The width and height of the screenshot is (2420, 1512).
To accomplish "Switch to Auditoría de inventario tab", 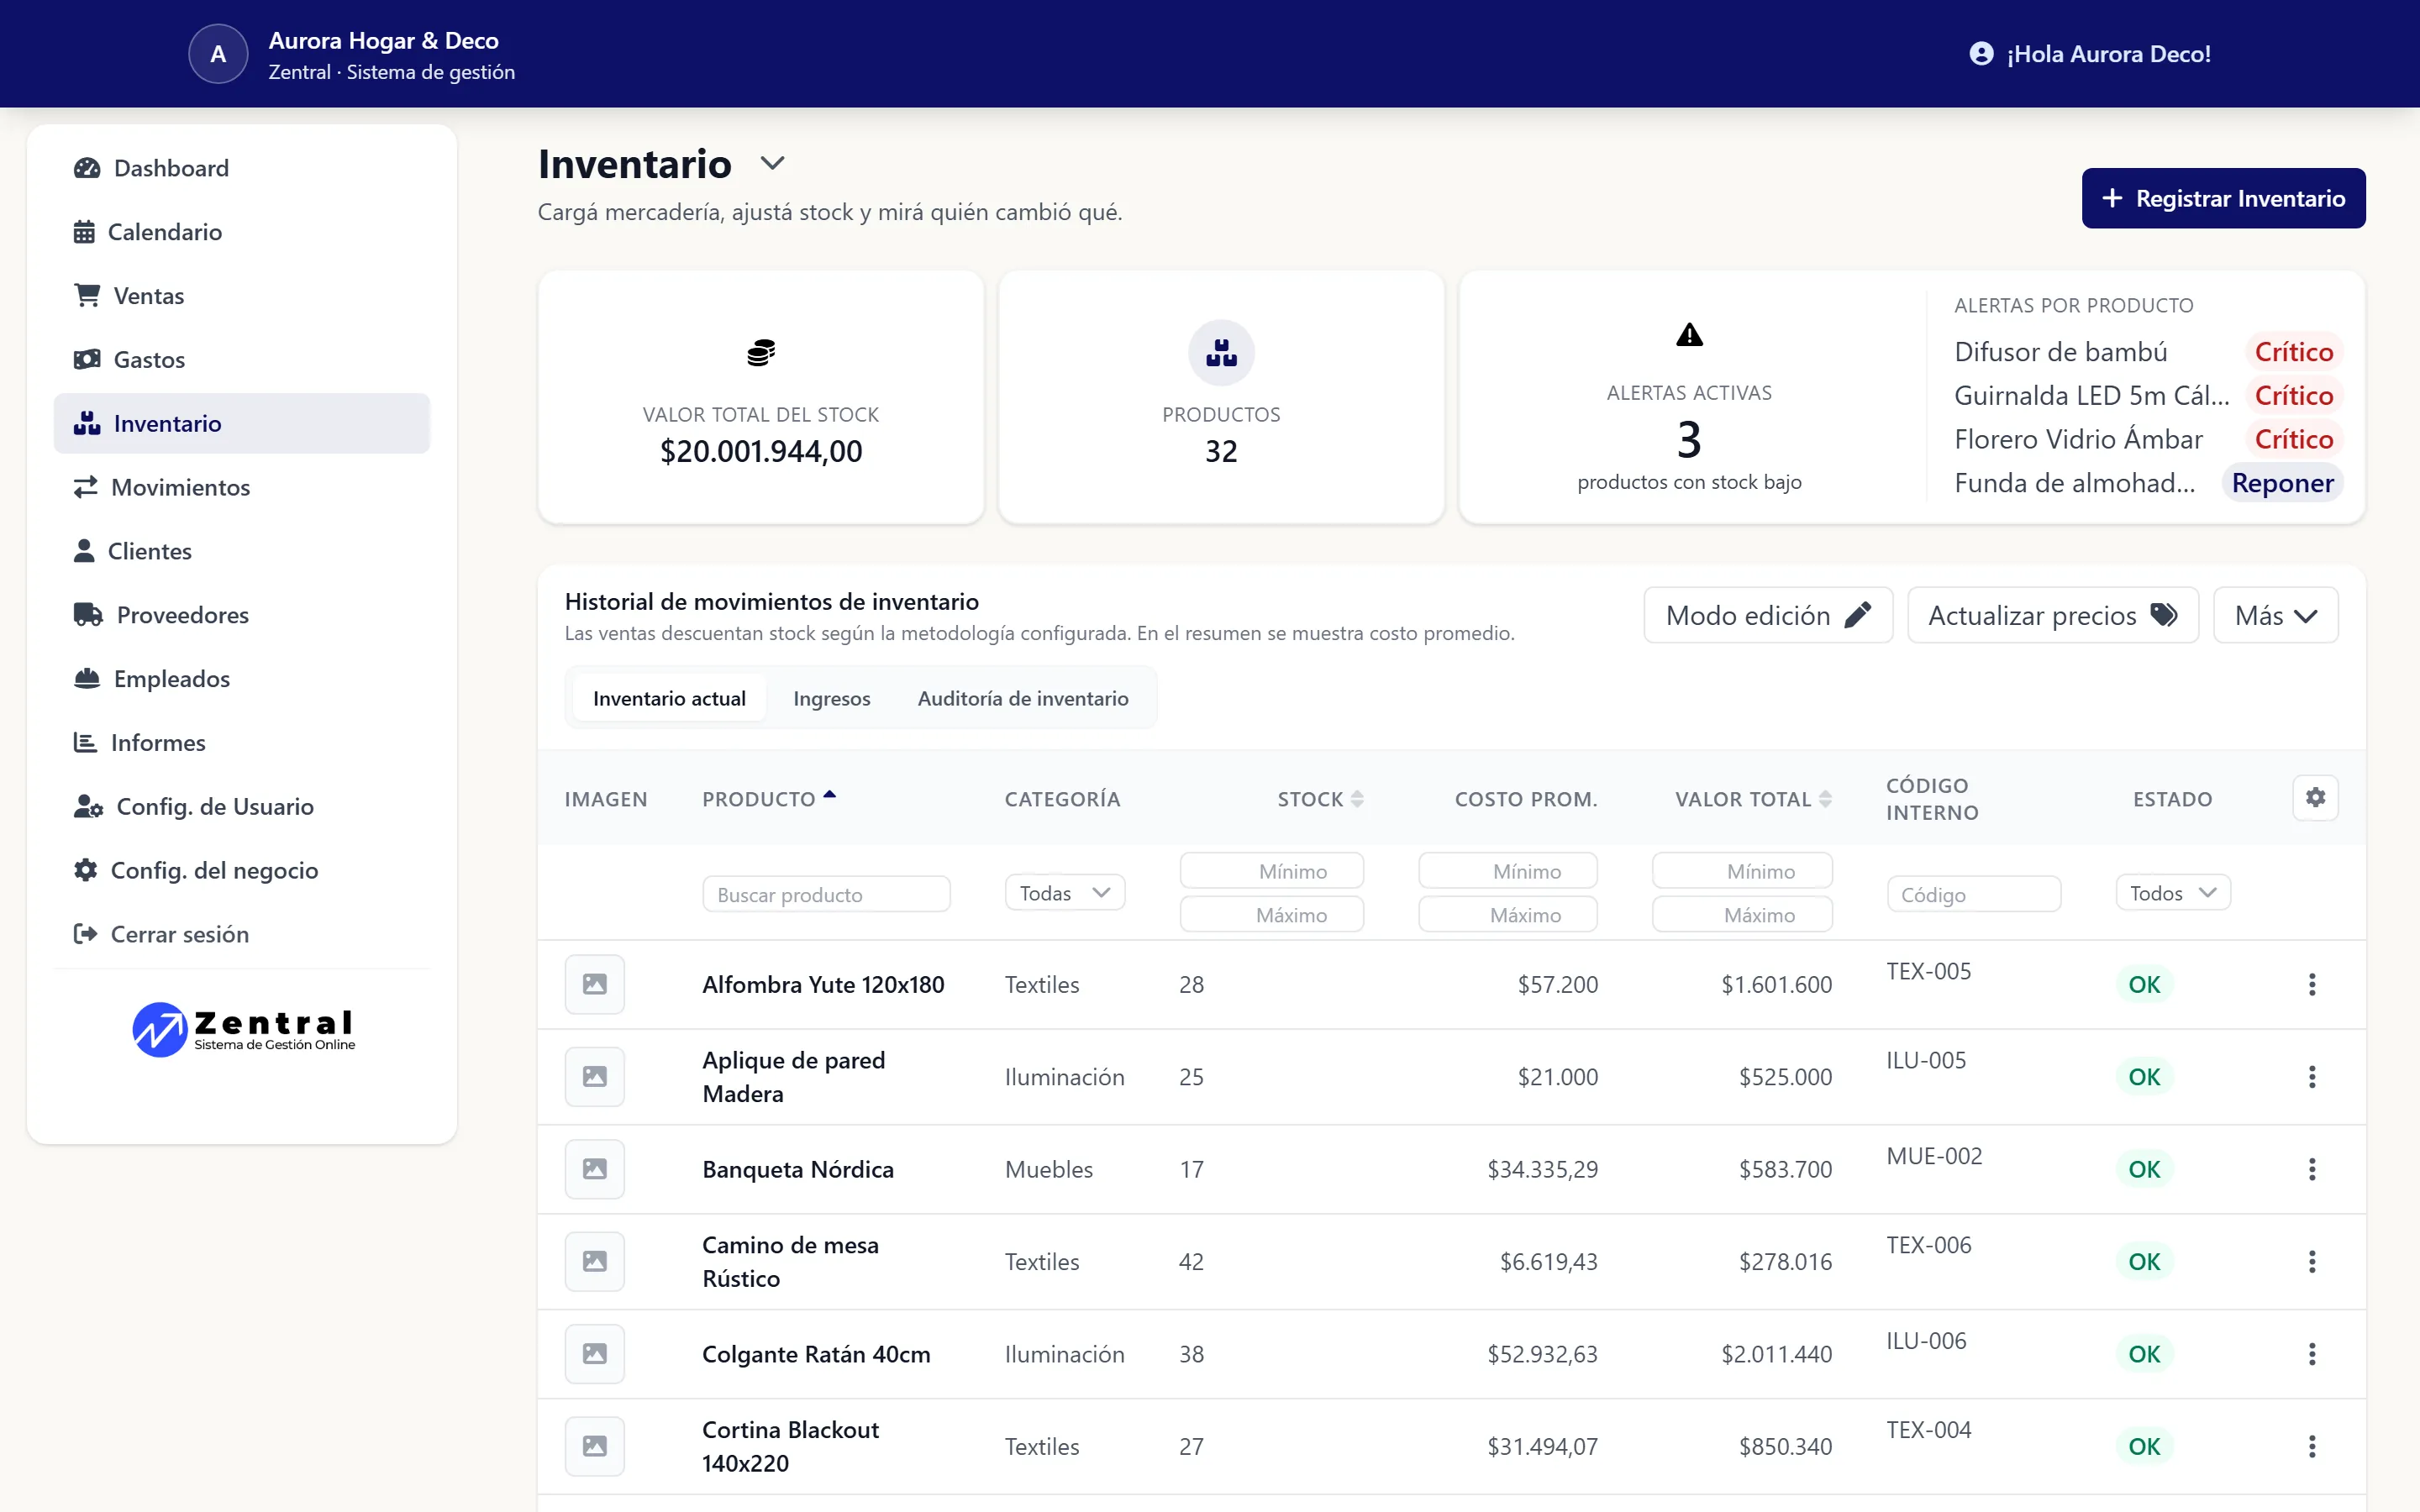I will coord(1022,698).
